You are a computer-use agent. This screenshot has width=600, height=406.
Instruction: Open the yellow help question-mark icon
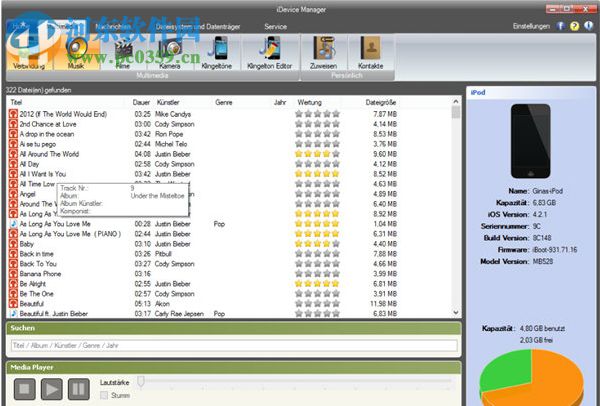(574, 26)
